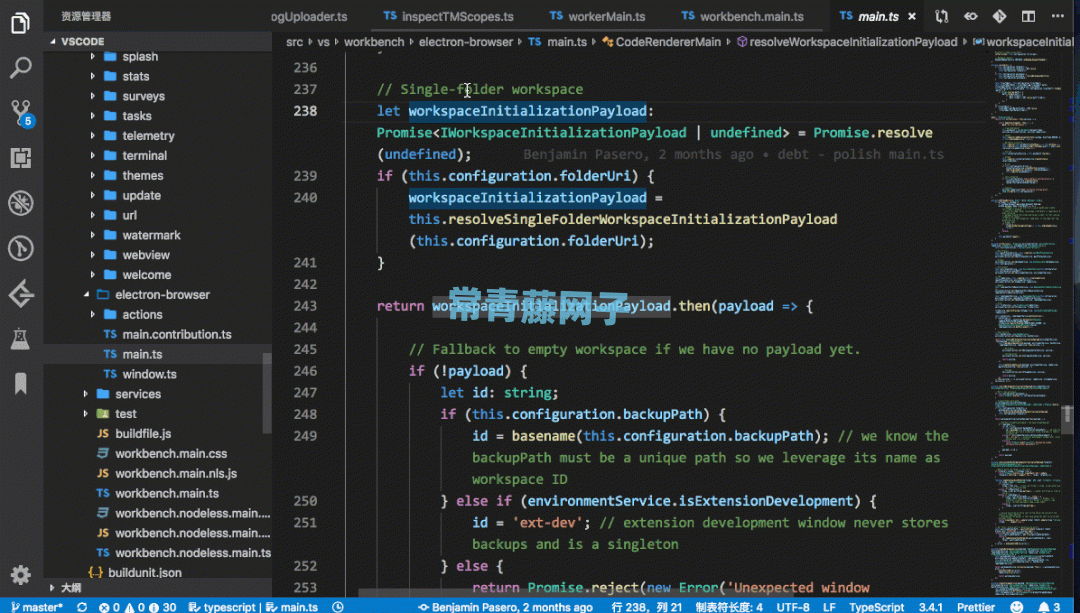This screenshot has height=613, width=1080.
Task: Open the Extensions view in activity bar
Action: (21, 158)
